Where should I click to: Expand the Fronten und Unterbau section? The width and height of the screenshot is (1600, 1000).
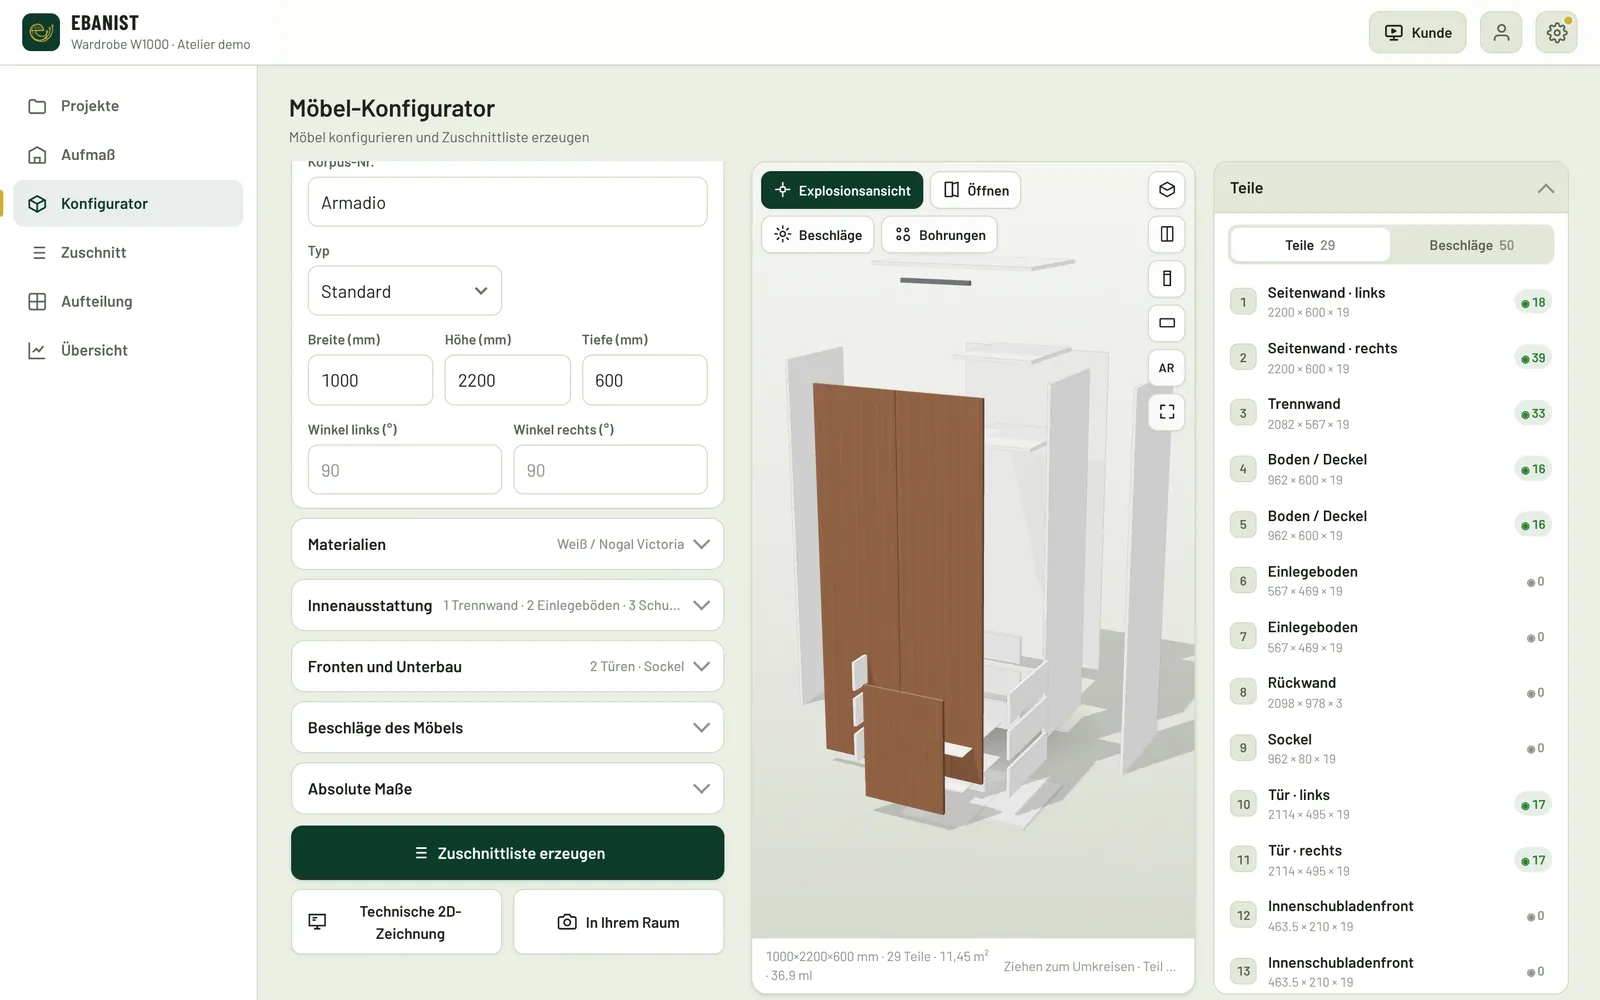click(x=508, y=666)
